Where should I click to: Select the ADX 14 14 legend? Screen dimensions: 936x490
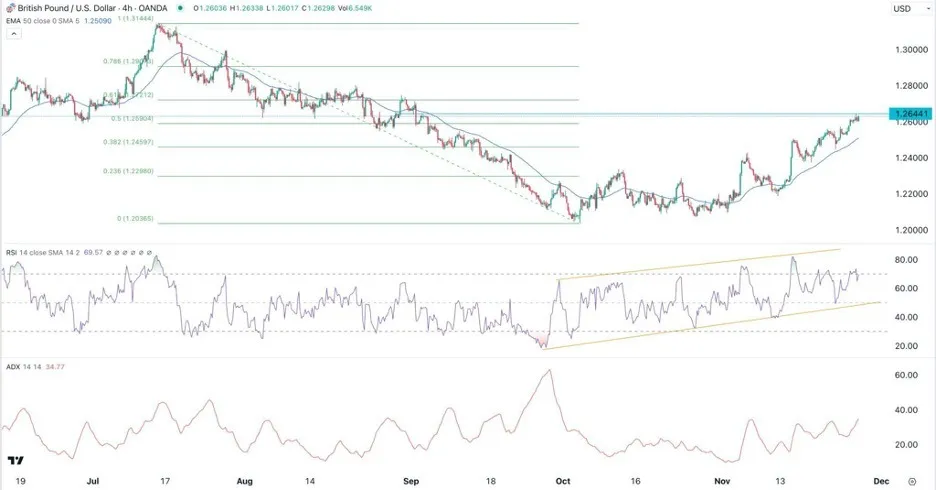click(x=35, y=366)
